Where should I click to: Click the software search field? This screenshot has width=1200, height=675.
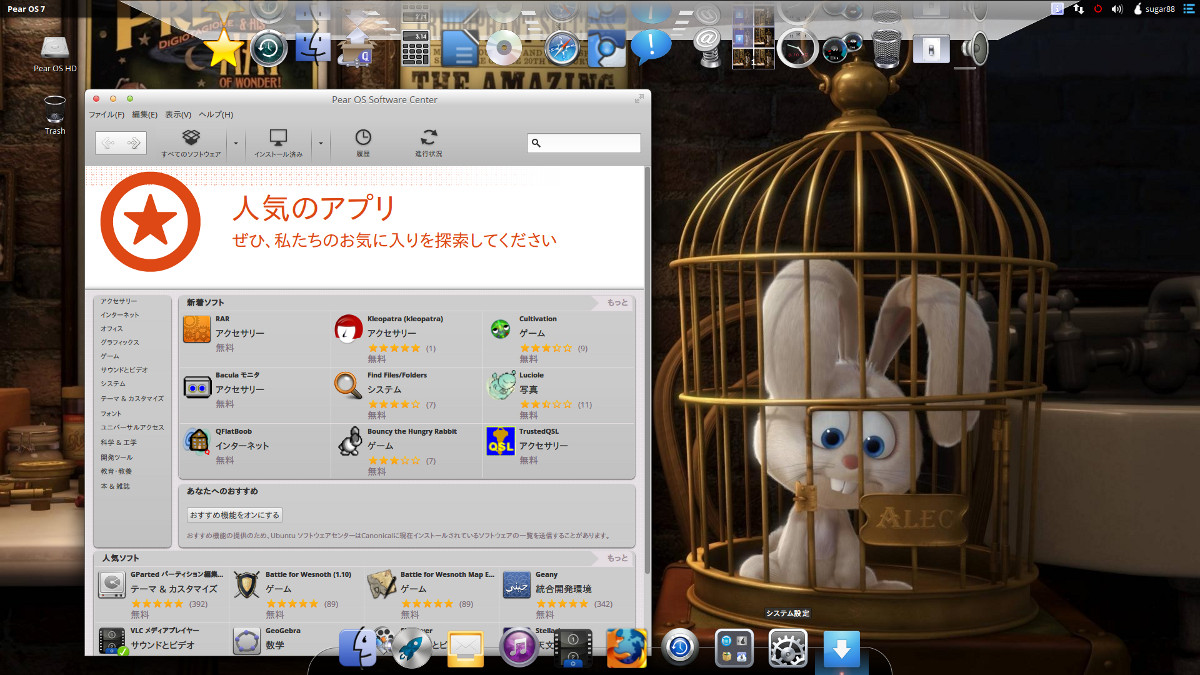click(x=584, y=143)
